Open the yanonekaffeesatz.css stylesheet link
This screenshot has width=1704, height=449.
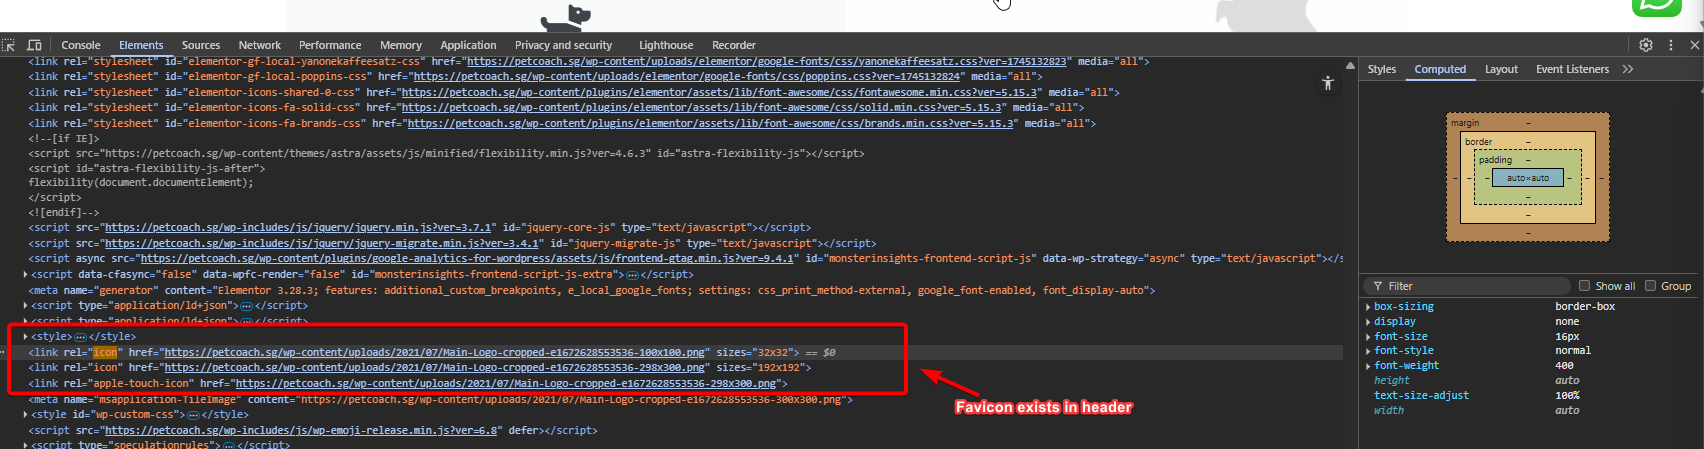click(767, 62)
